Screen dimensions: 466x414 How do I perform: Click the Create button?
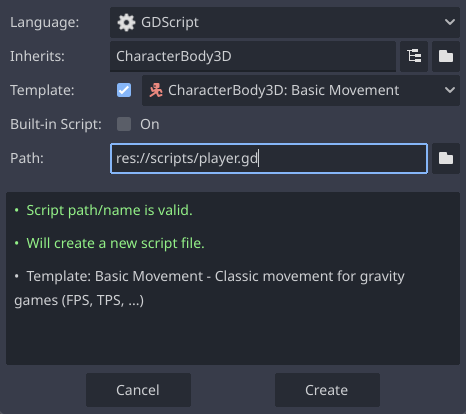pyautogui.click(x=327, y=390)
